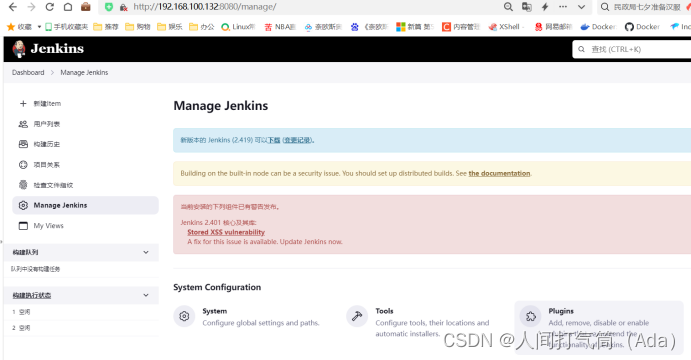Screen dimensions: 691x360
Task: Click the star 收藏 favorites button
Action: point(19,27)
